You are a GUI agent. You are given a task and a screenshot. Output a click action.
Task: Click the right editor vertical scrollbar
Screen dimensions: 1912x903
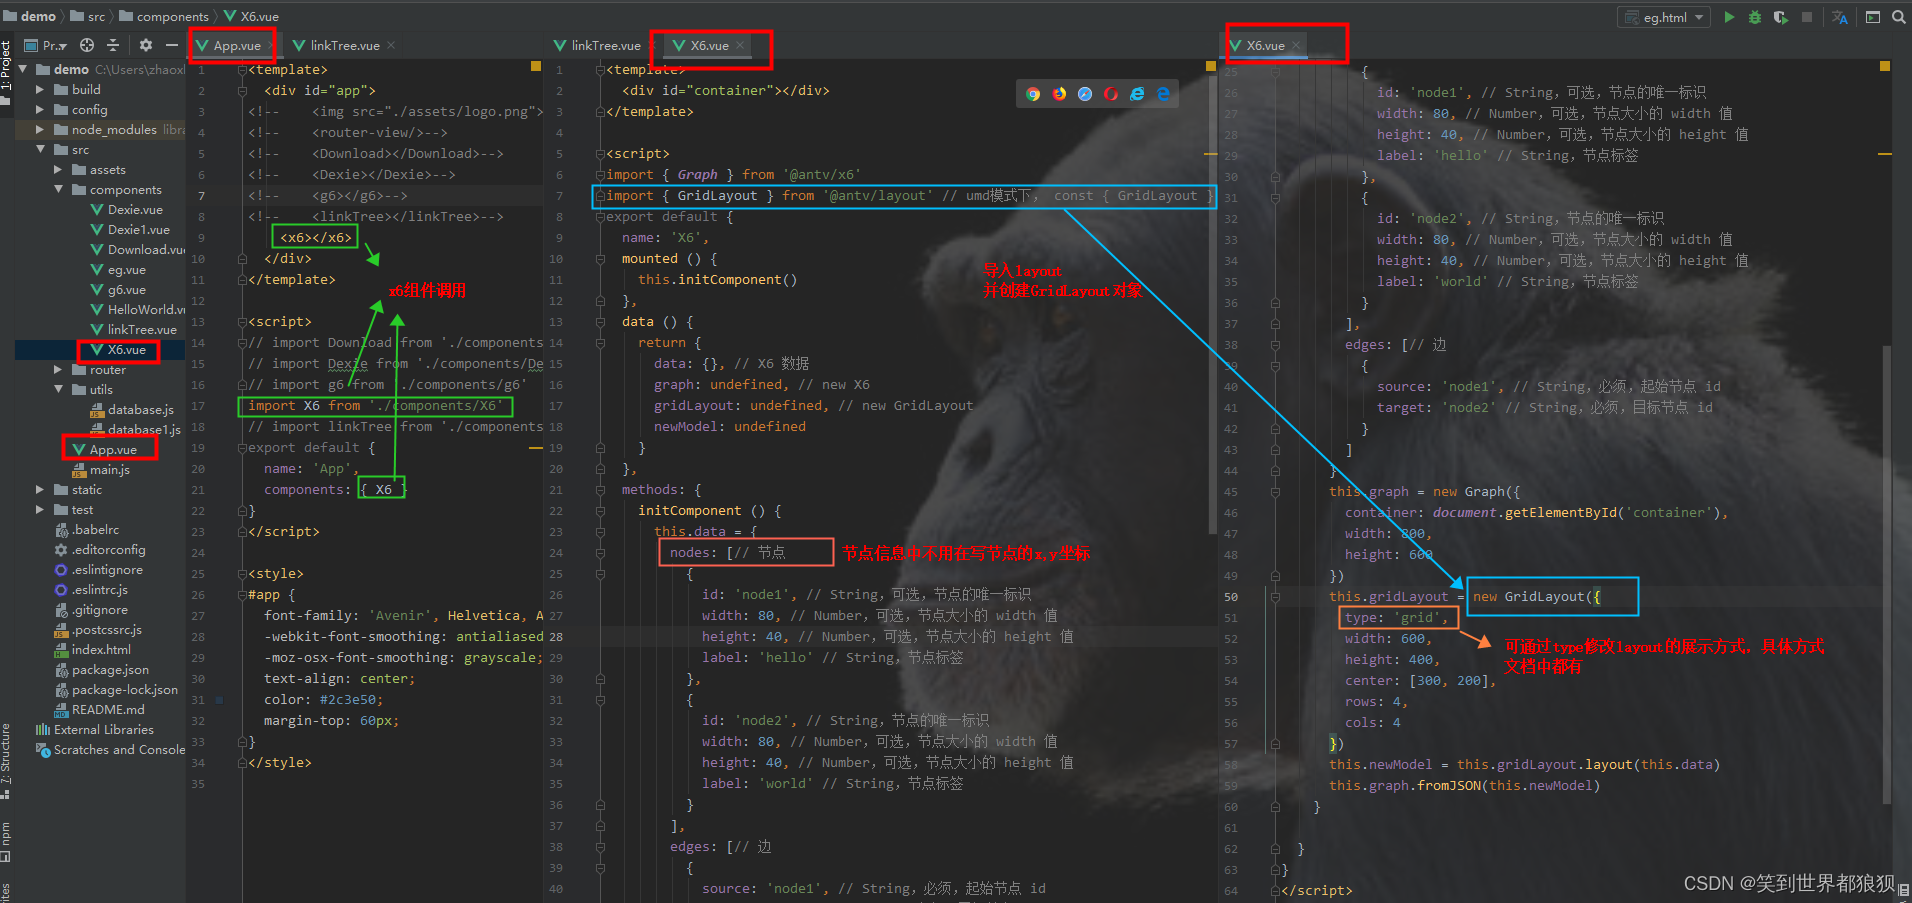pyautogui.click(x=1887, y=573)
